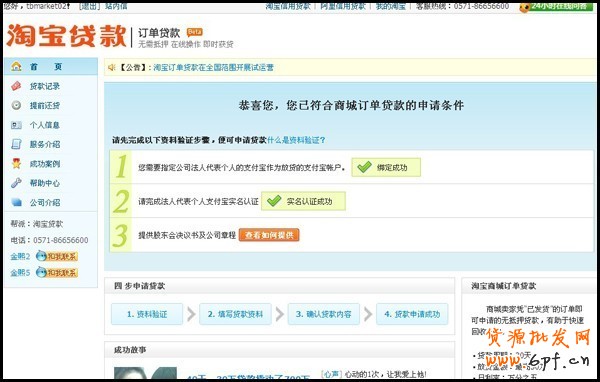
Task: Click the green checkmark in 绑定成功 box
Action: [364, 167]
